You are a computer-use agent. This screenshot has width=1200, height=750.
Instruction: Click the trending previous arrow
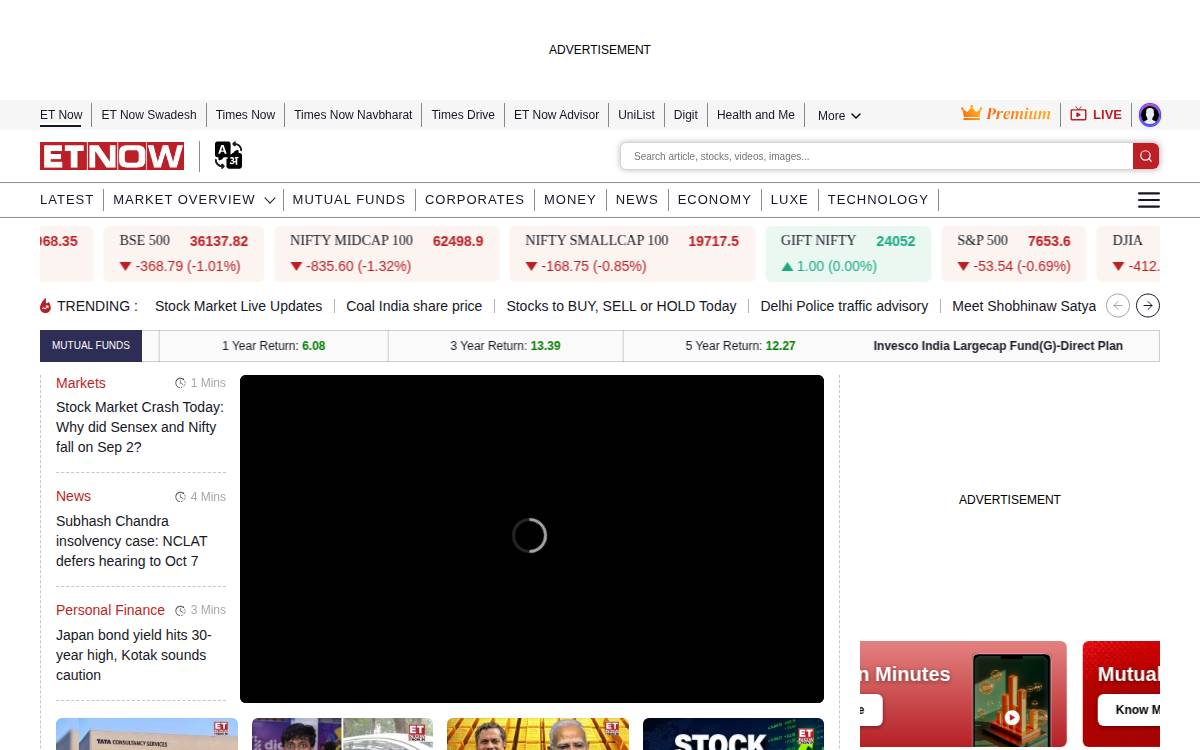1118,306
